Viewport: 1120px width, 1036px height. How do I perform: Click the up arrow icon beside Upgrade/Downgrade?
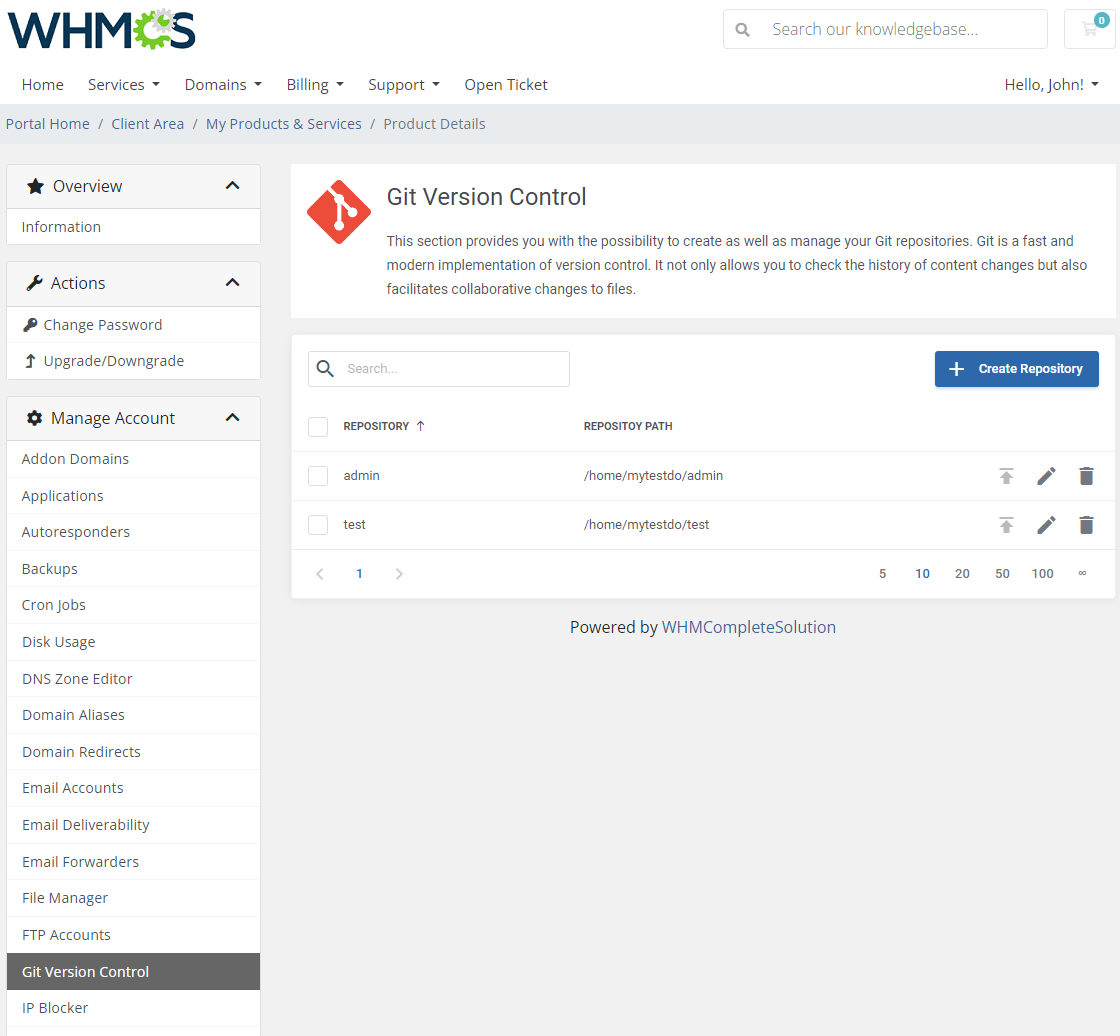click(30, 361)
